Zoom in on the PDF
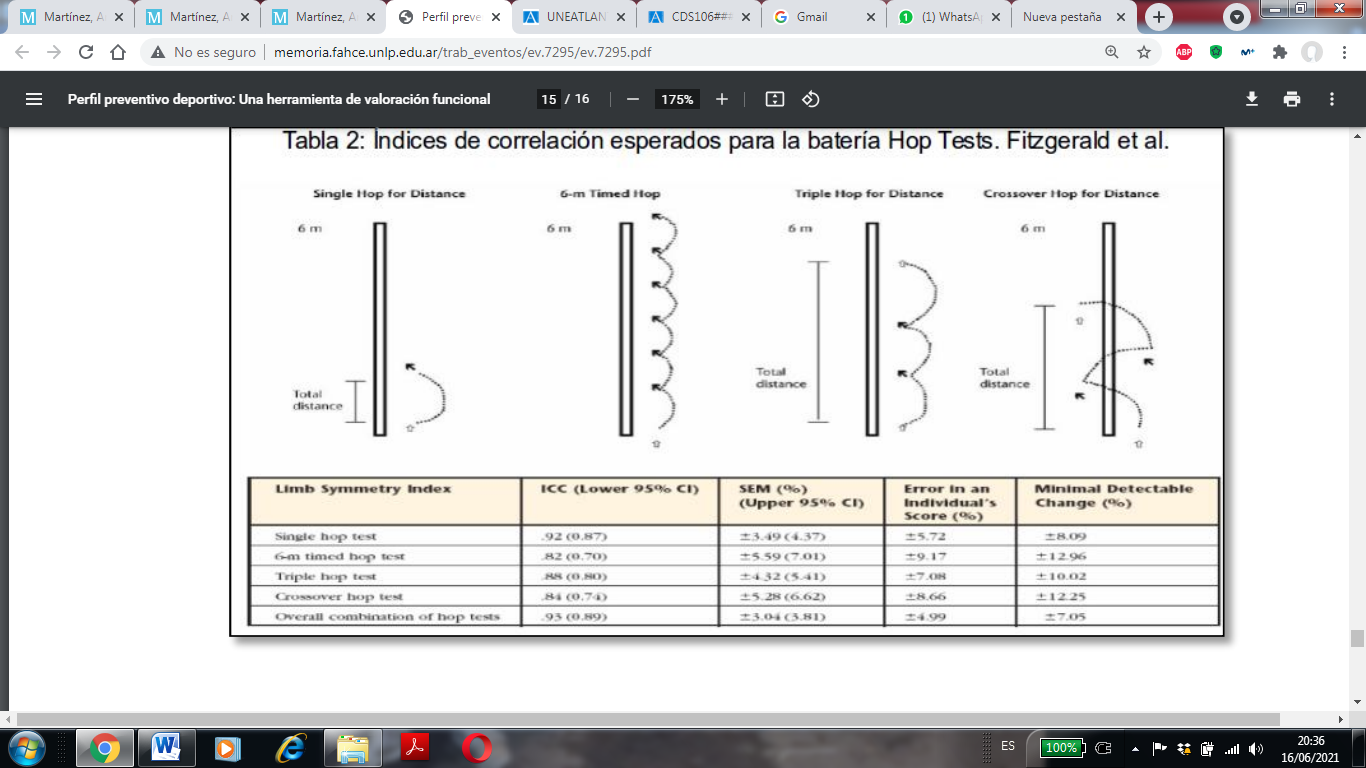This screenshot has height=768, width=1366. (722, 99)
